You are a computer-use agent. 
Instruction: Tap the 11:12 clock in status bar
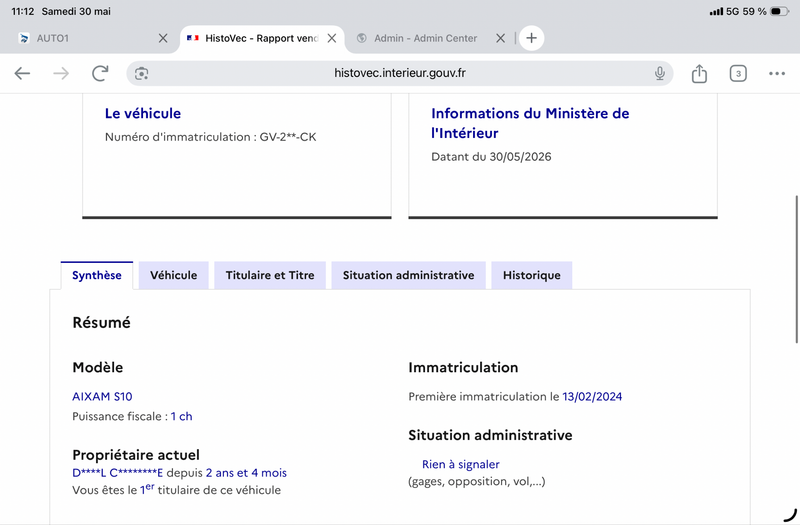click(x=22, y=11)
